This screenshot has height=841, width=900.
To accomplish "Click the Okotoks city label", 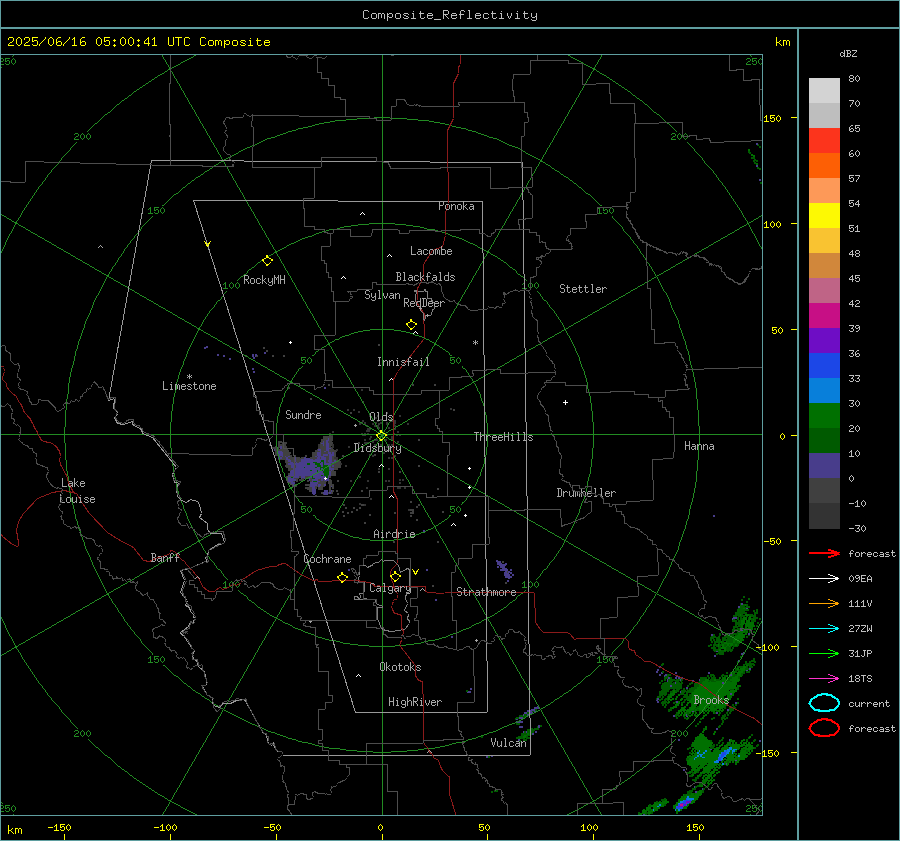I will pos(400,667).
